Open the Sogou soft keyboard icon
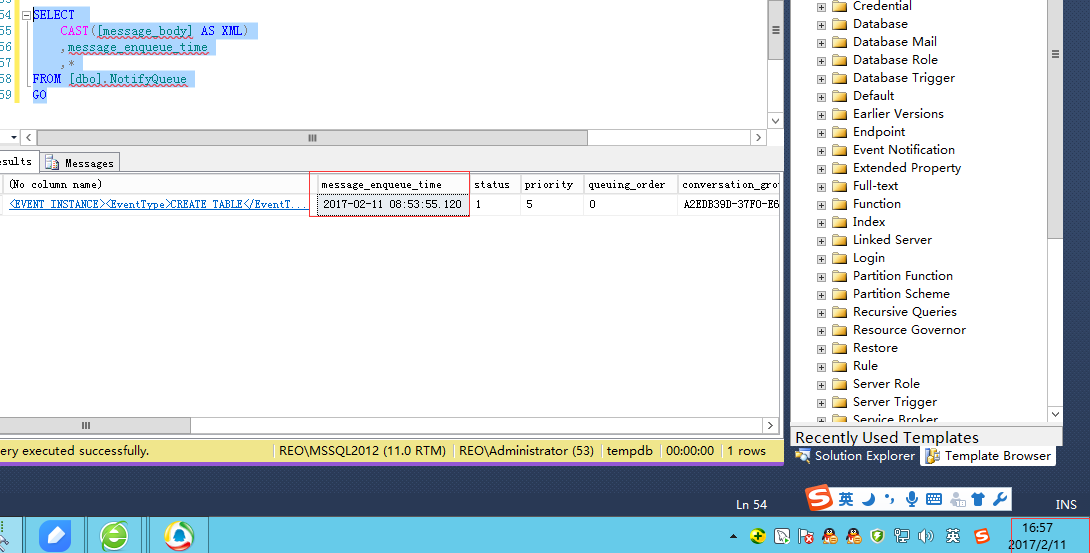1090x553 pixels. tap(934, 499)
